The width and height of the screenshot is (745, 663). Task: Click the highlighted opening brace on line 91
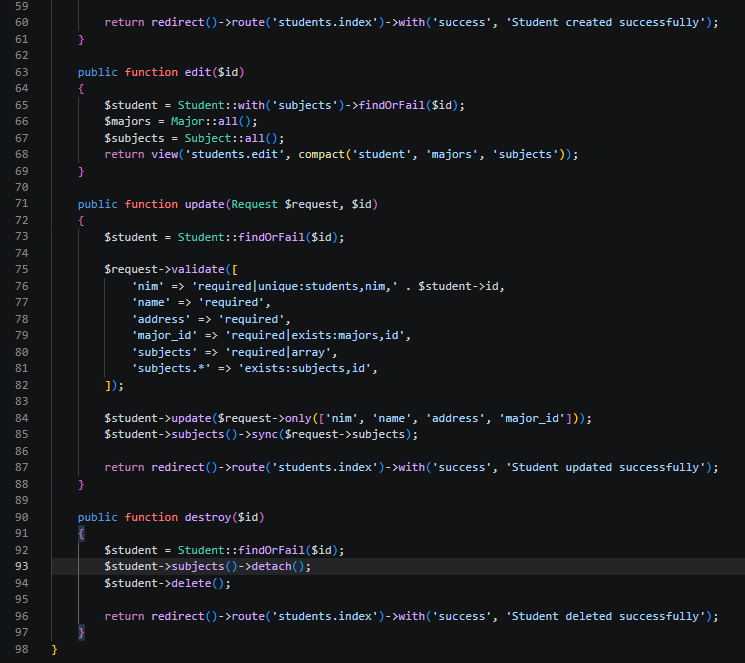(x=81, y=534)
